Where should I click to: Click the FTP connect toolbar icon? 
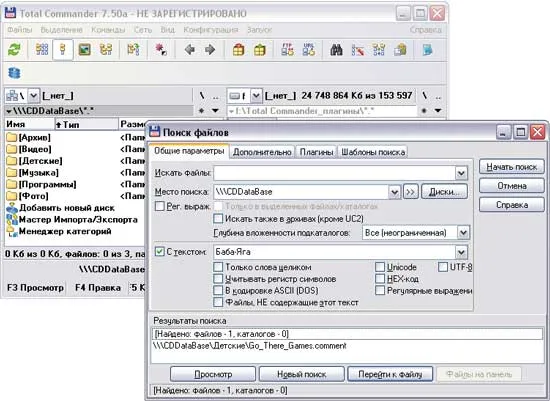(x=287, y=49)
